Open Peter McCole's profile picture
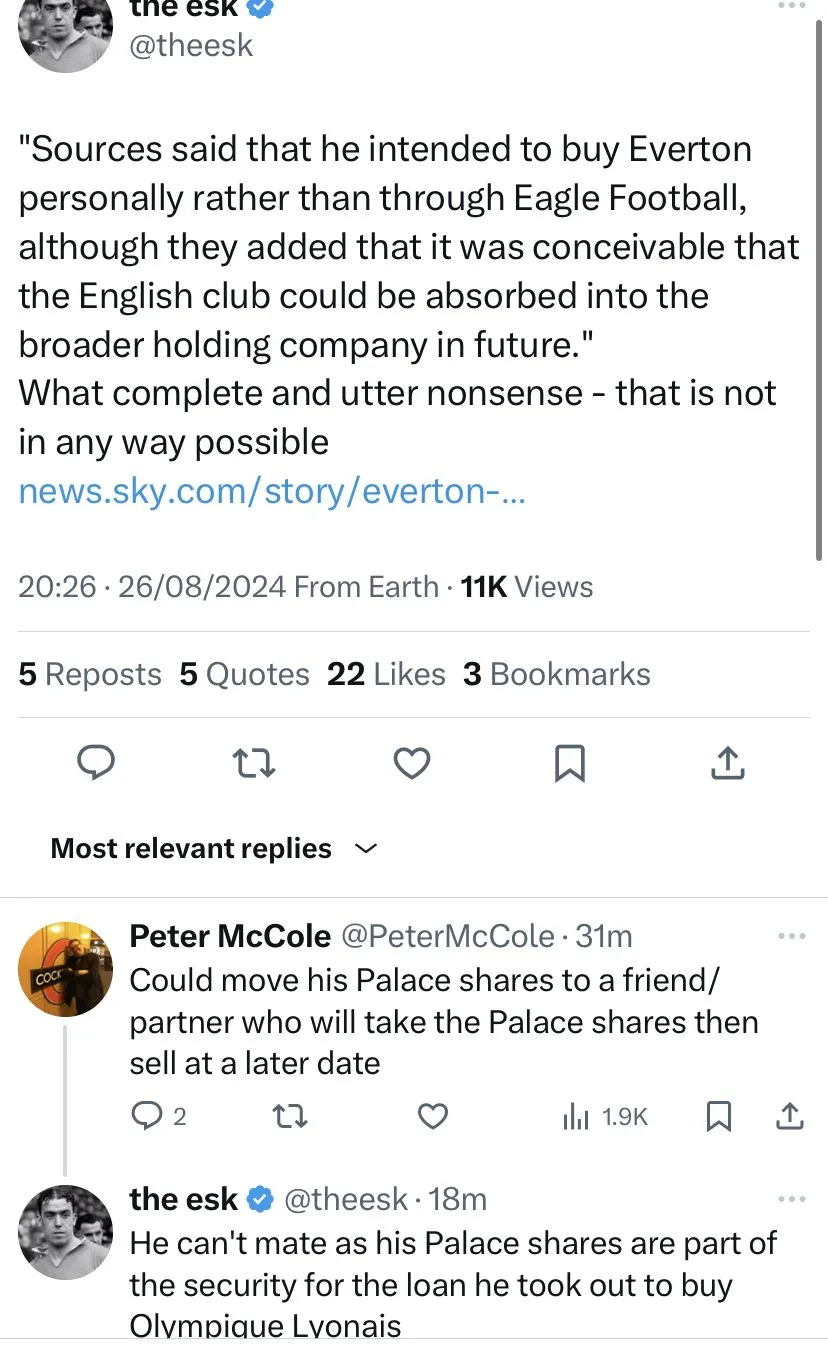Screen dimensions: 828x1355 [x=66, y=968]
